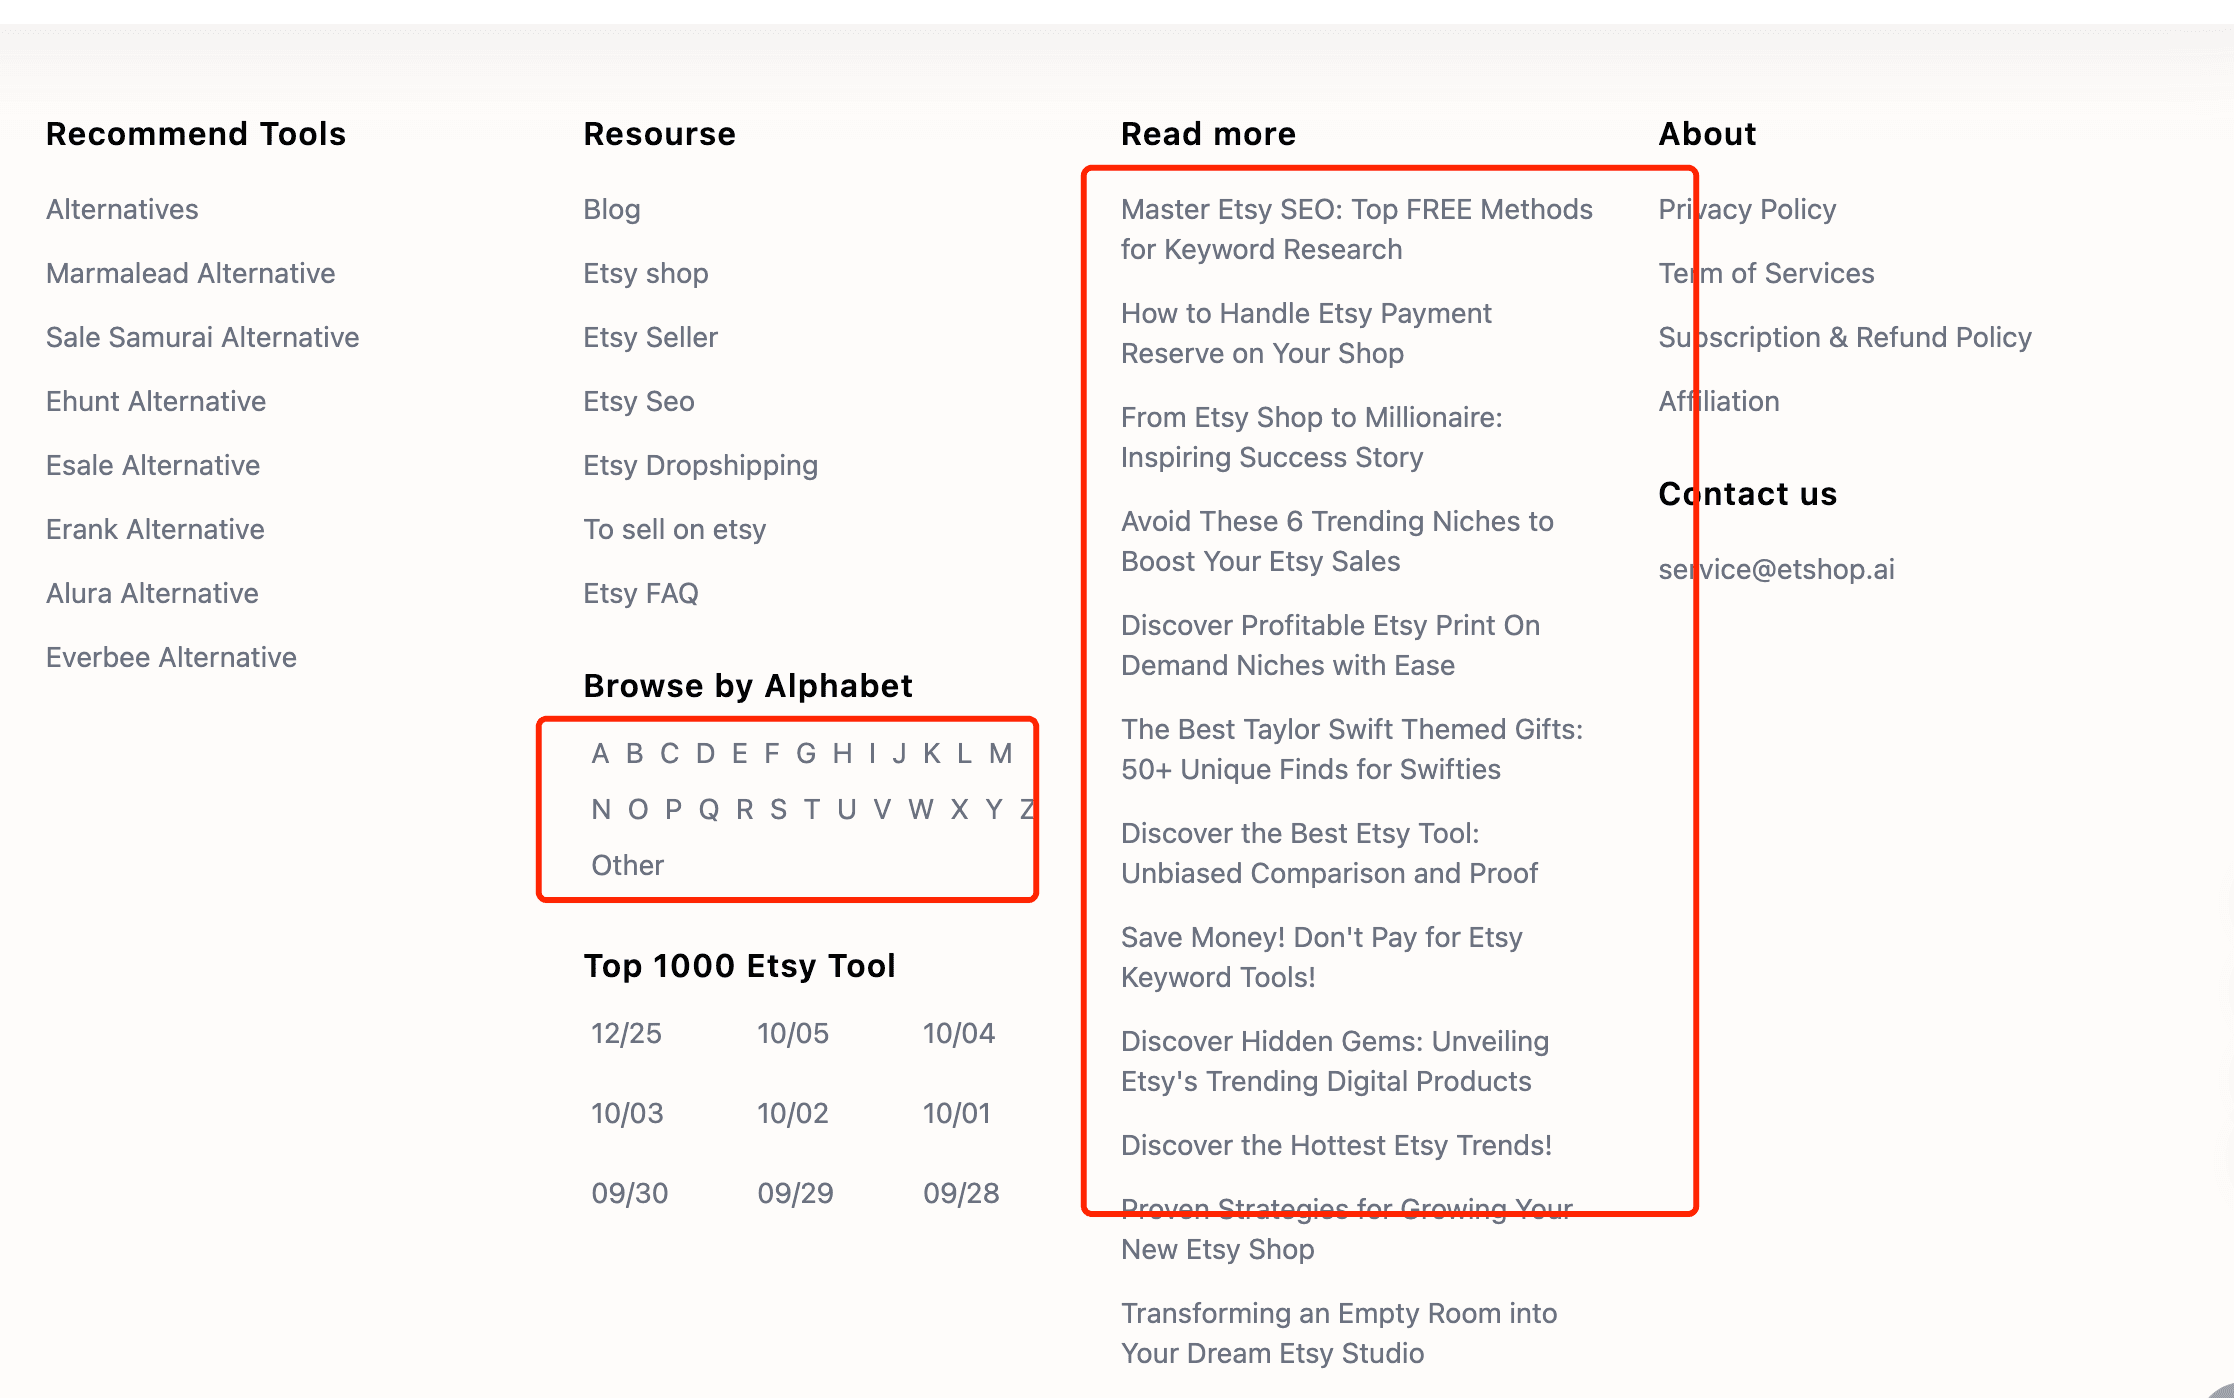Image resolution: width=2234 pixels, height=1398 pixels.
Task: Open Etsy FAQ link
Action: (641, 593)
